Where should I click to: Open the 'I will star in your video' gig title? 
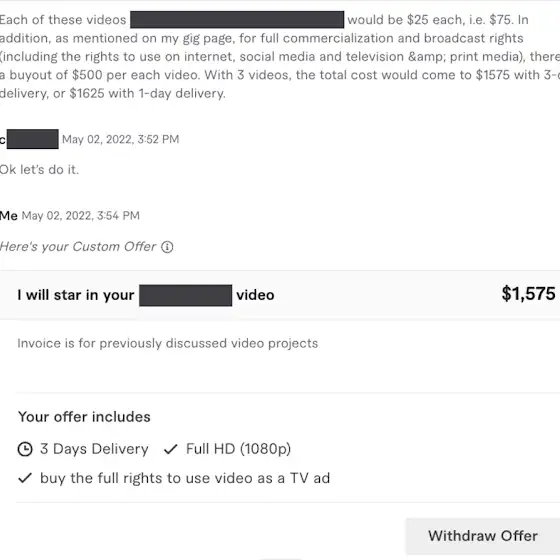pyautogui.click(x=146, y=295)
